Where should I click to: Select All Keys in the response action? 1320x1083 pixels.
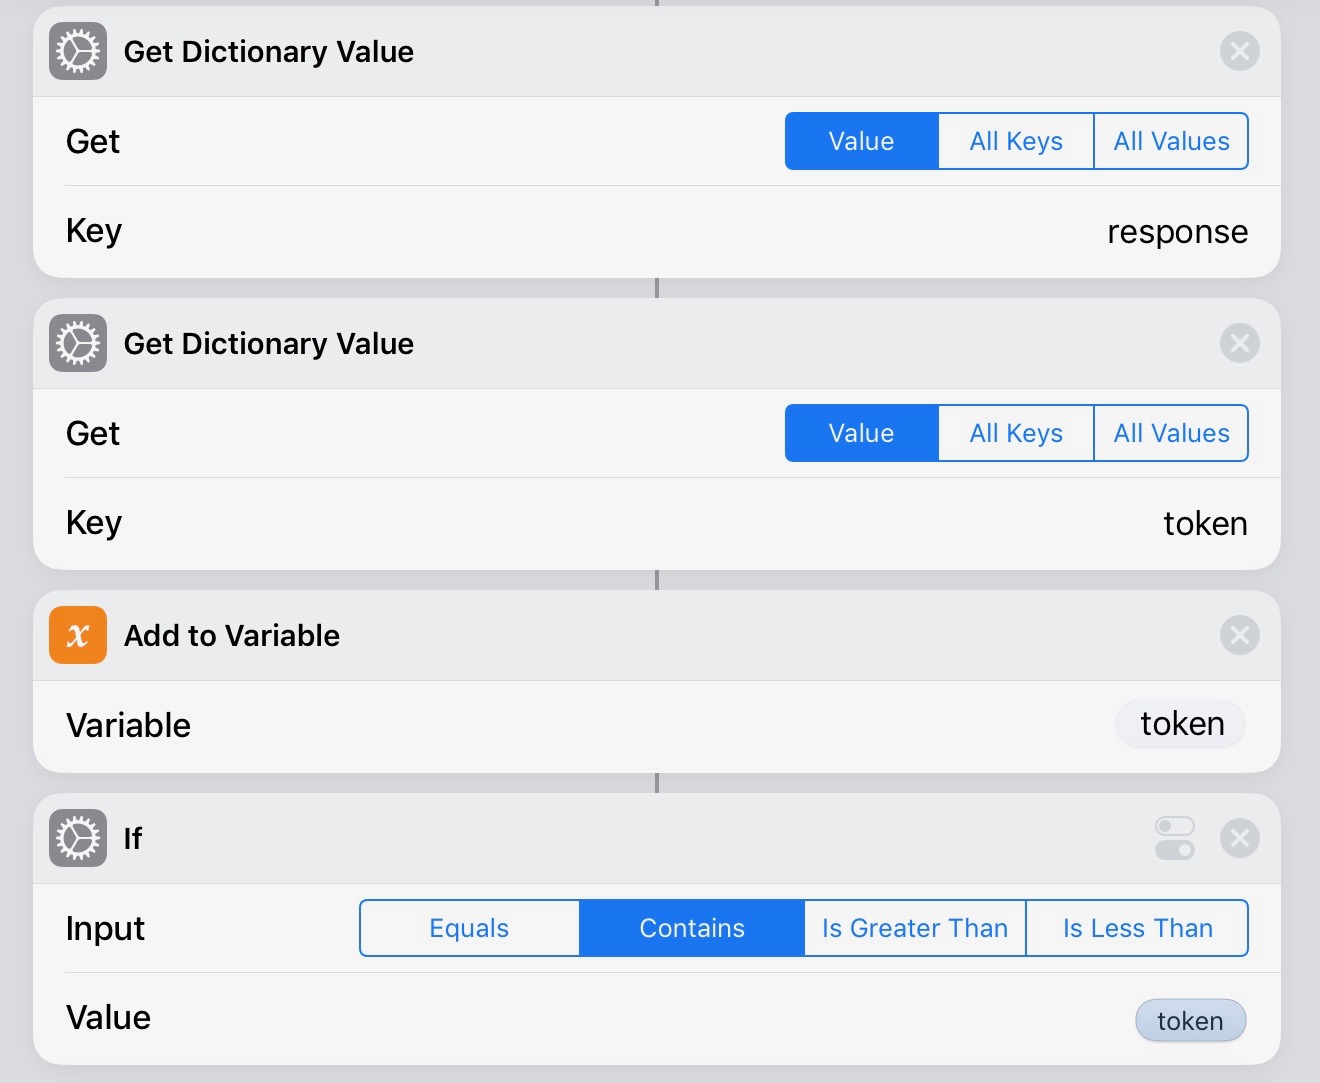coord(1016,141)
